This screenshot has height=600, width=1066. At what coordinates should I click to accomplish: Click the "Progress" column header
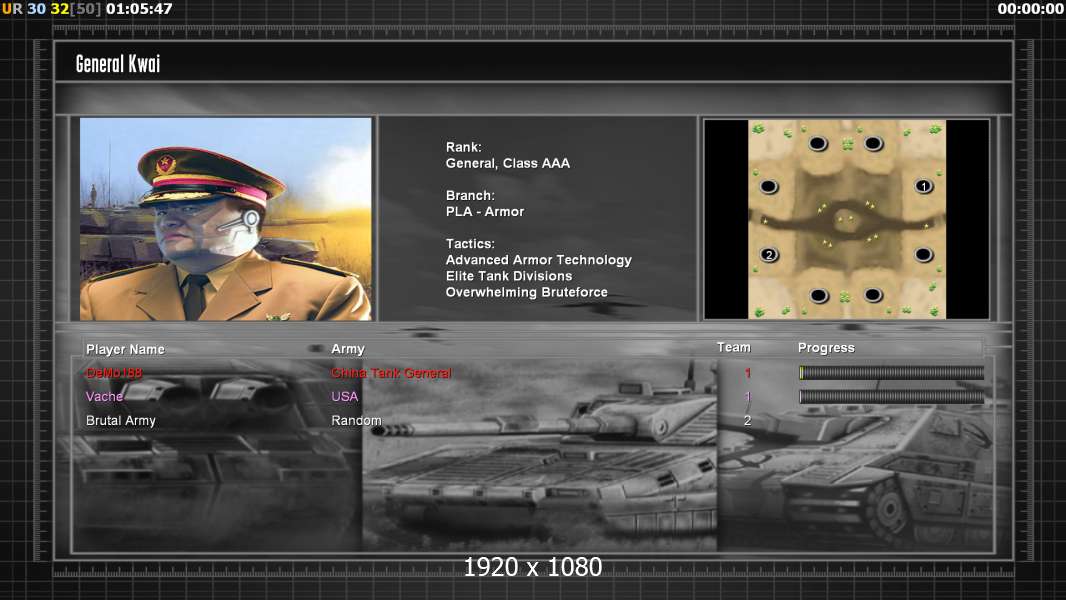tap(826, 348)
